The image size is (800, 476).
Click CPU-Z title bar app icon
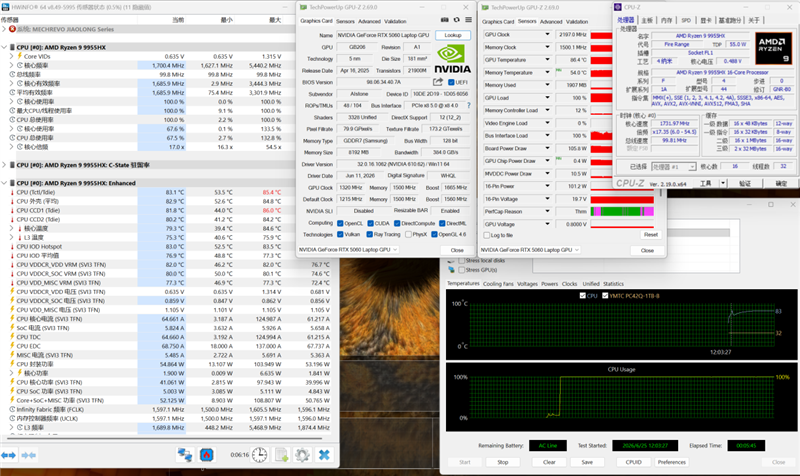618,7
